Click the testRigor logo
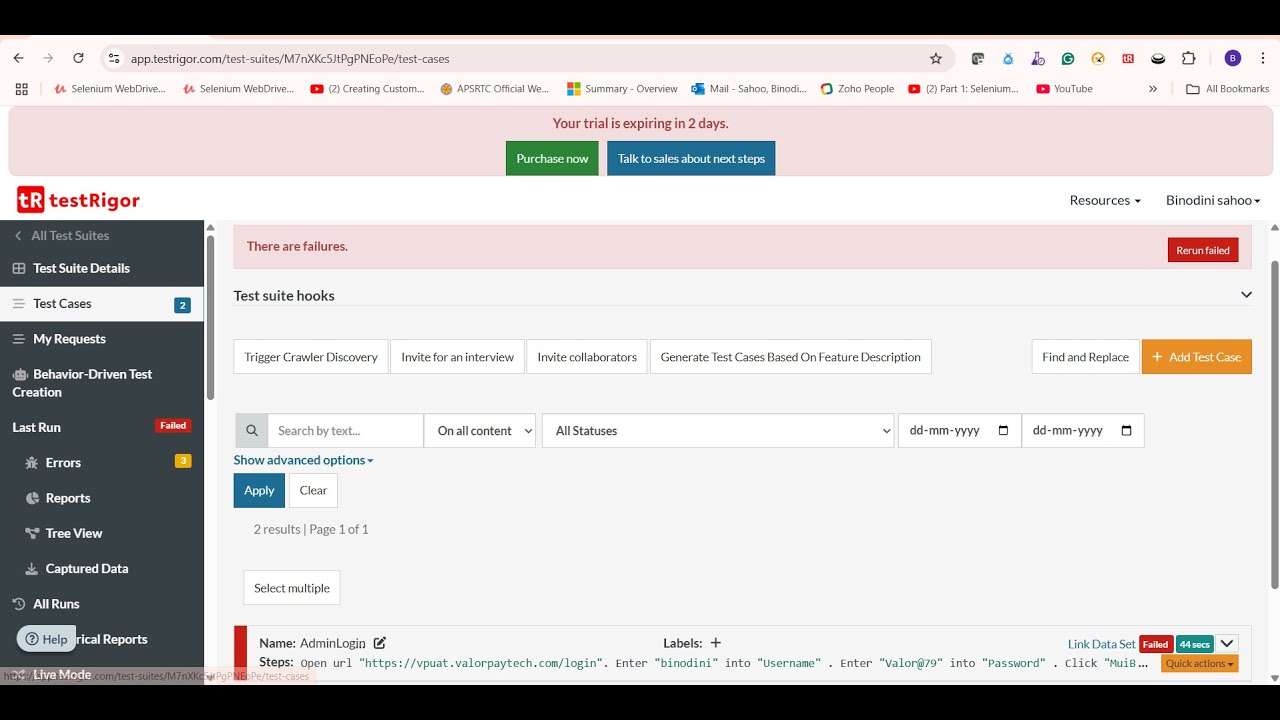1280x720 pixels. 78,200
